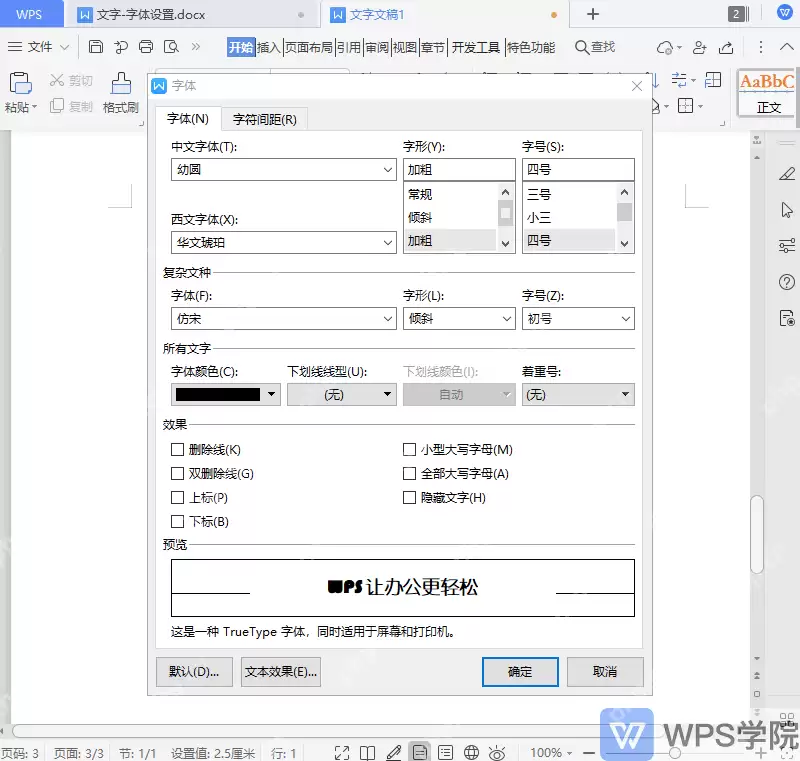Expand the 着重号 emphasis mark dropdown
This screenshot has height=761, width=800.
click(x=578, y=394)
